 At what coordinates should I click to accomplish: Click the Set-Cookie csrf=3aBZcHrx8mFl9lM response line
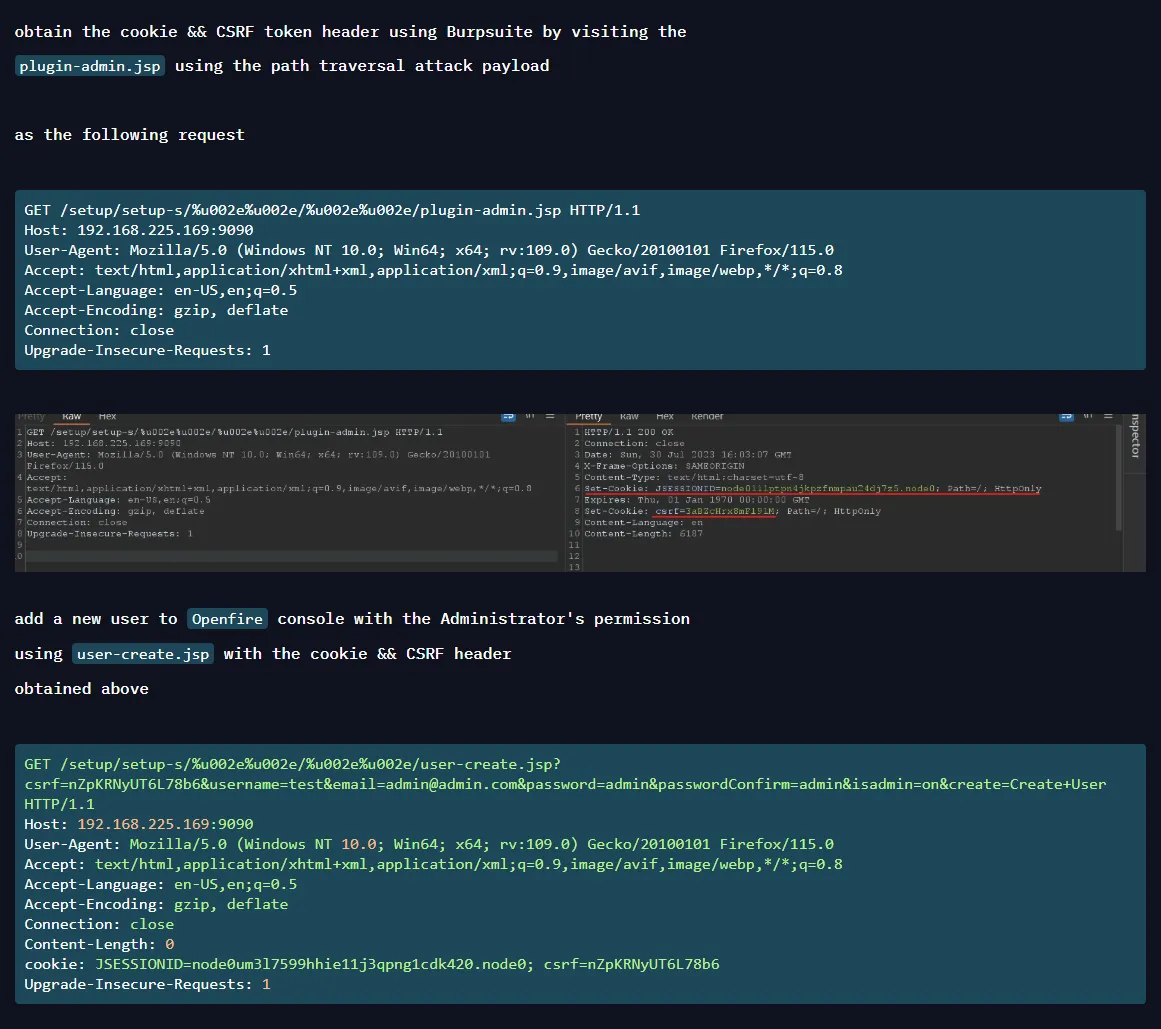pos(732,511)
